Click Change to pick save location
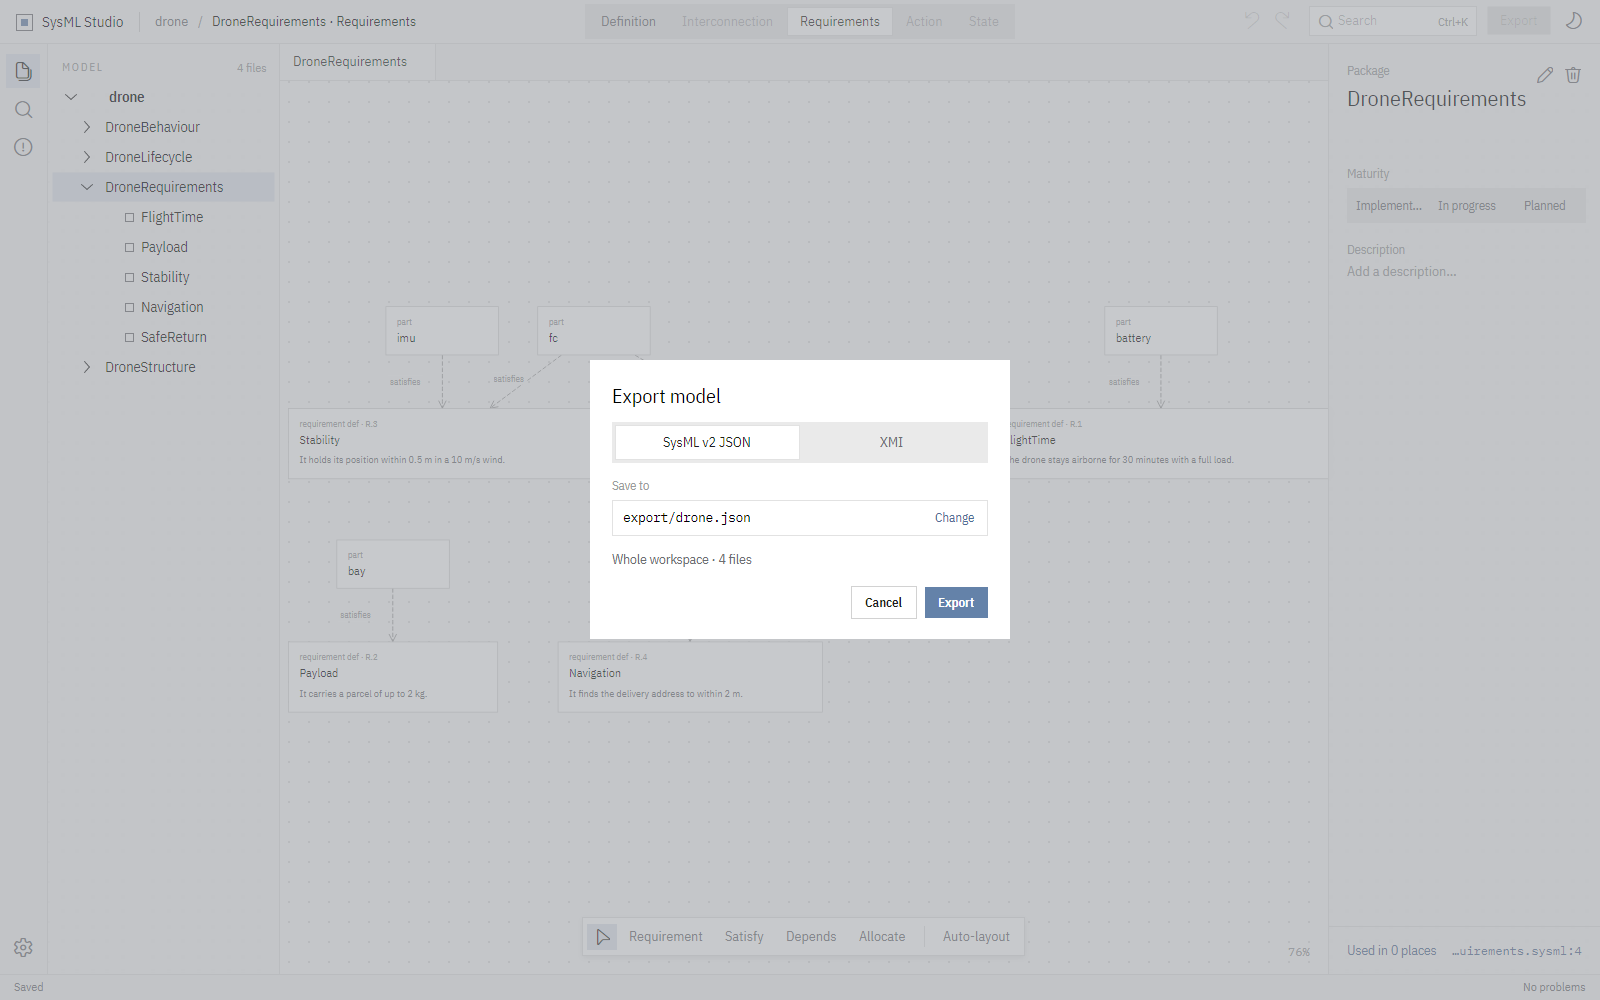The height and width of the screenshot is (1000, 1600). tap(954, 518)
